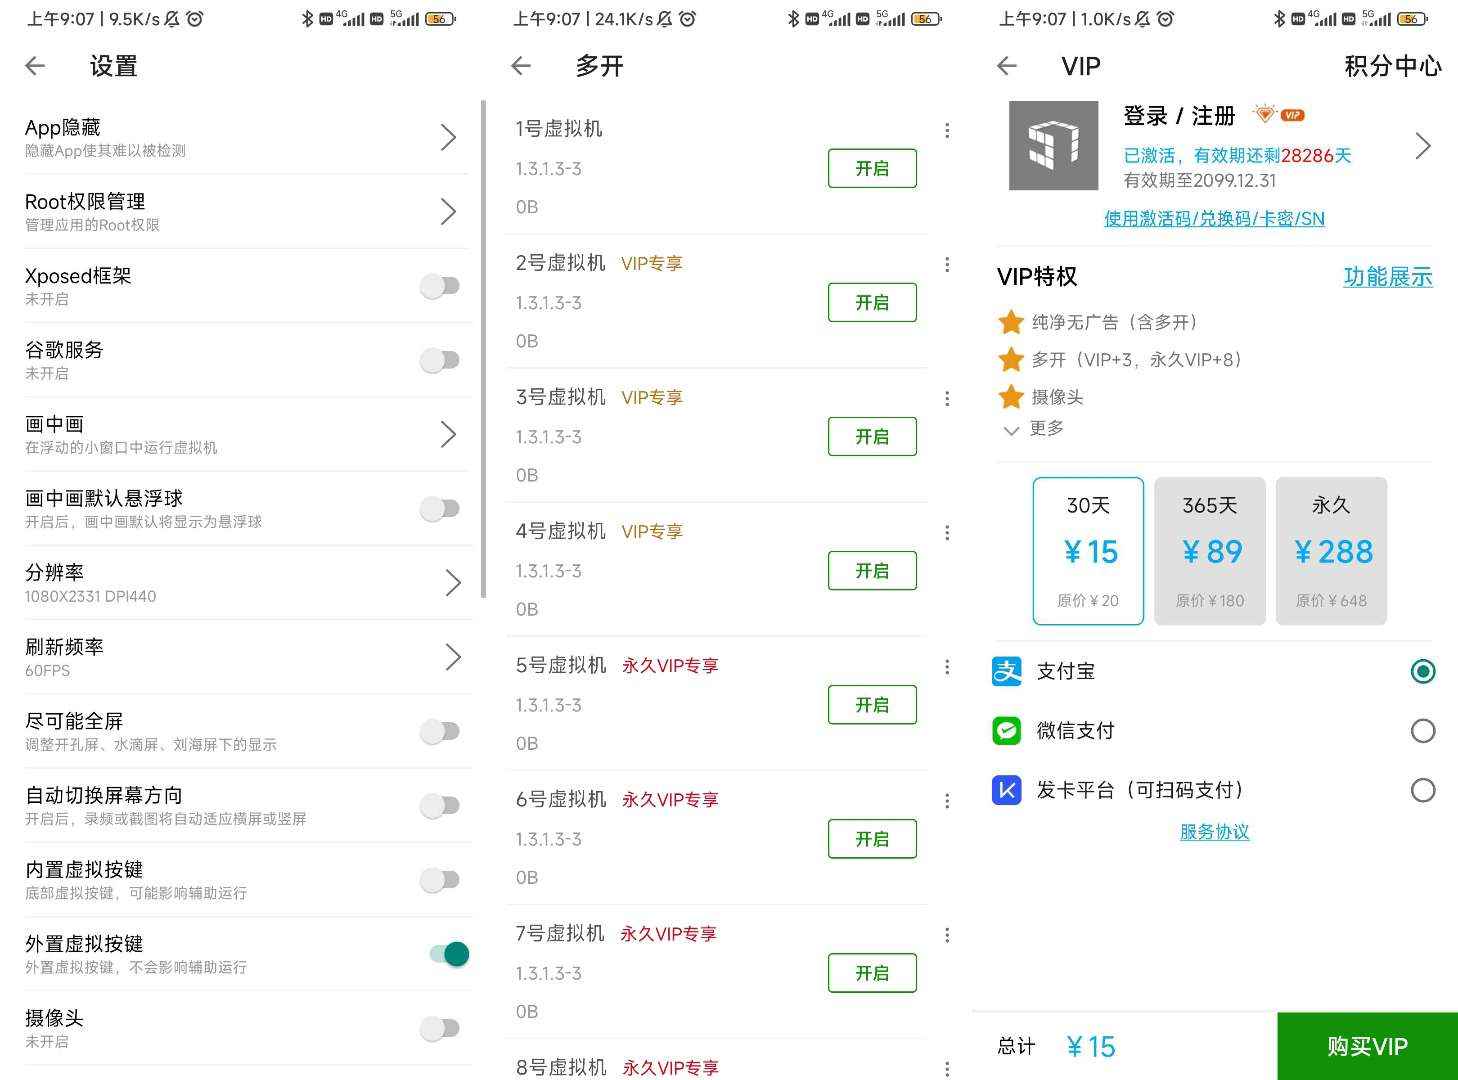Tap the back arrow on the 设置 page
The height and width of the screenshot is (1080, 1458).
click(x=35, y=66)
